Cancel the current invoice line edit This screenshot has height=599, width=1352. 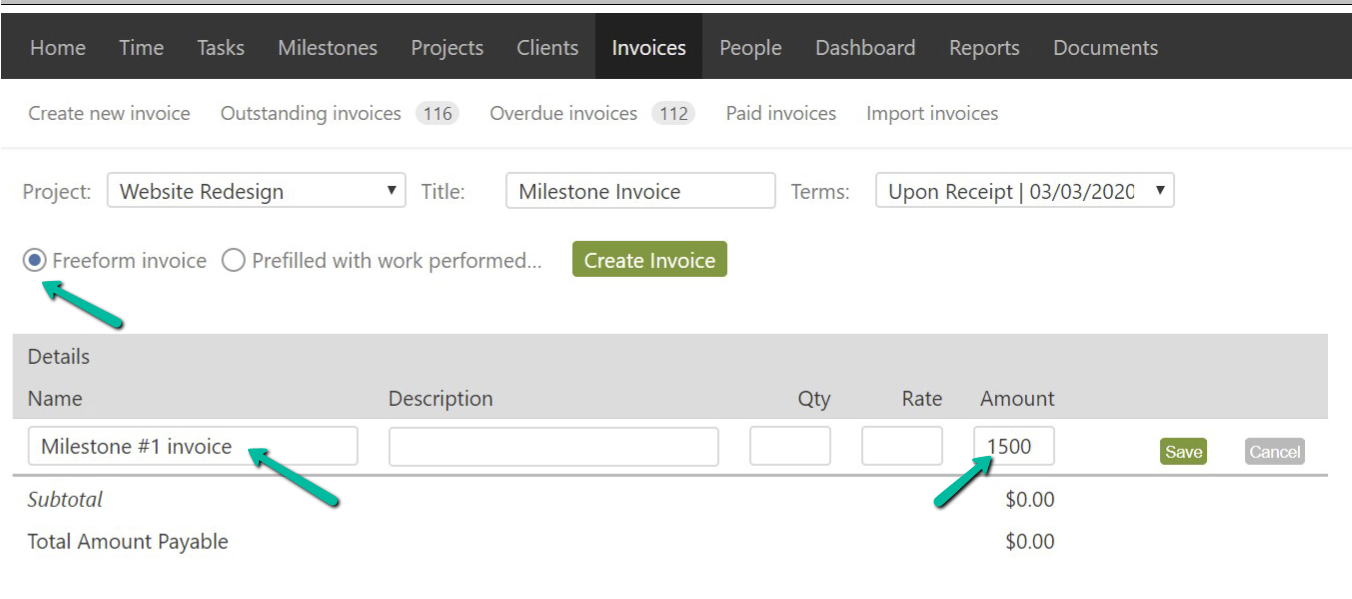1273,451
